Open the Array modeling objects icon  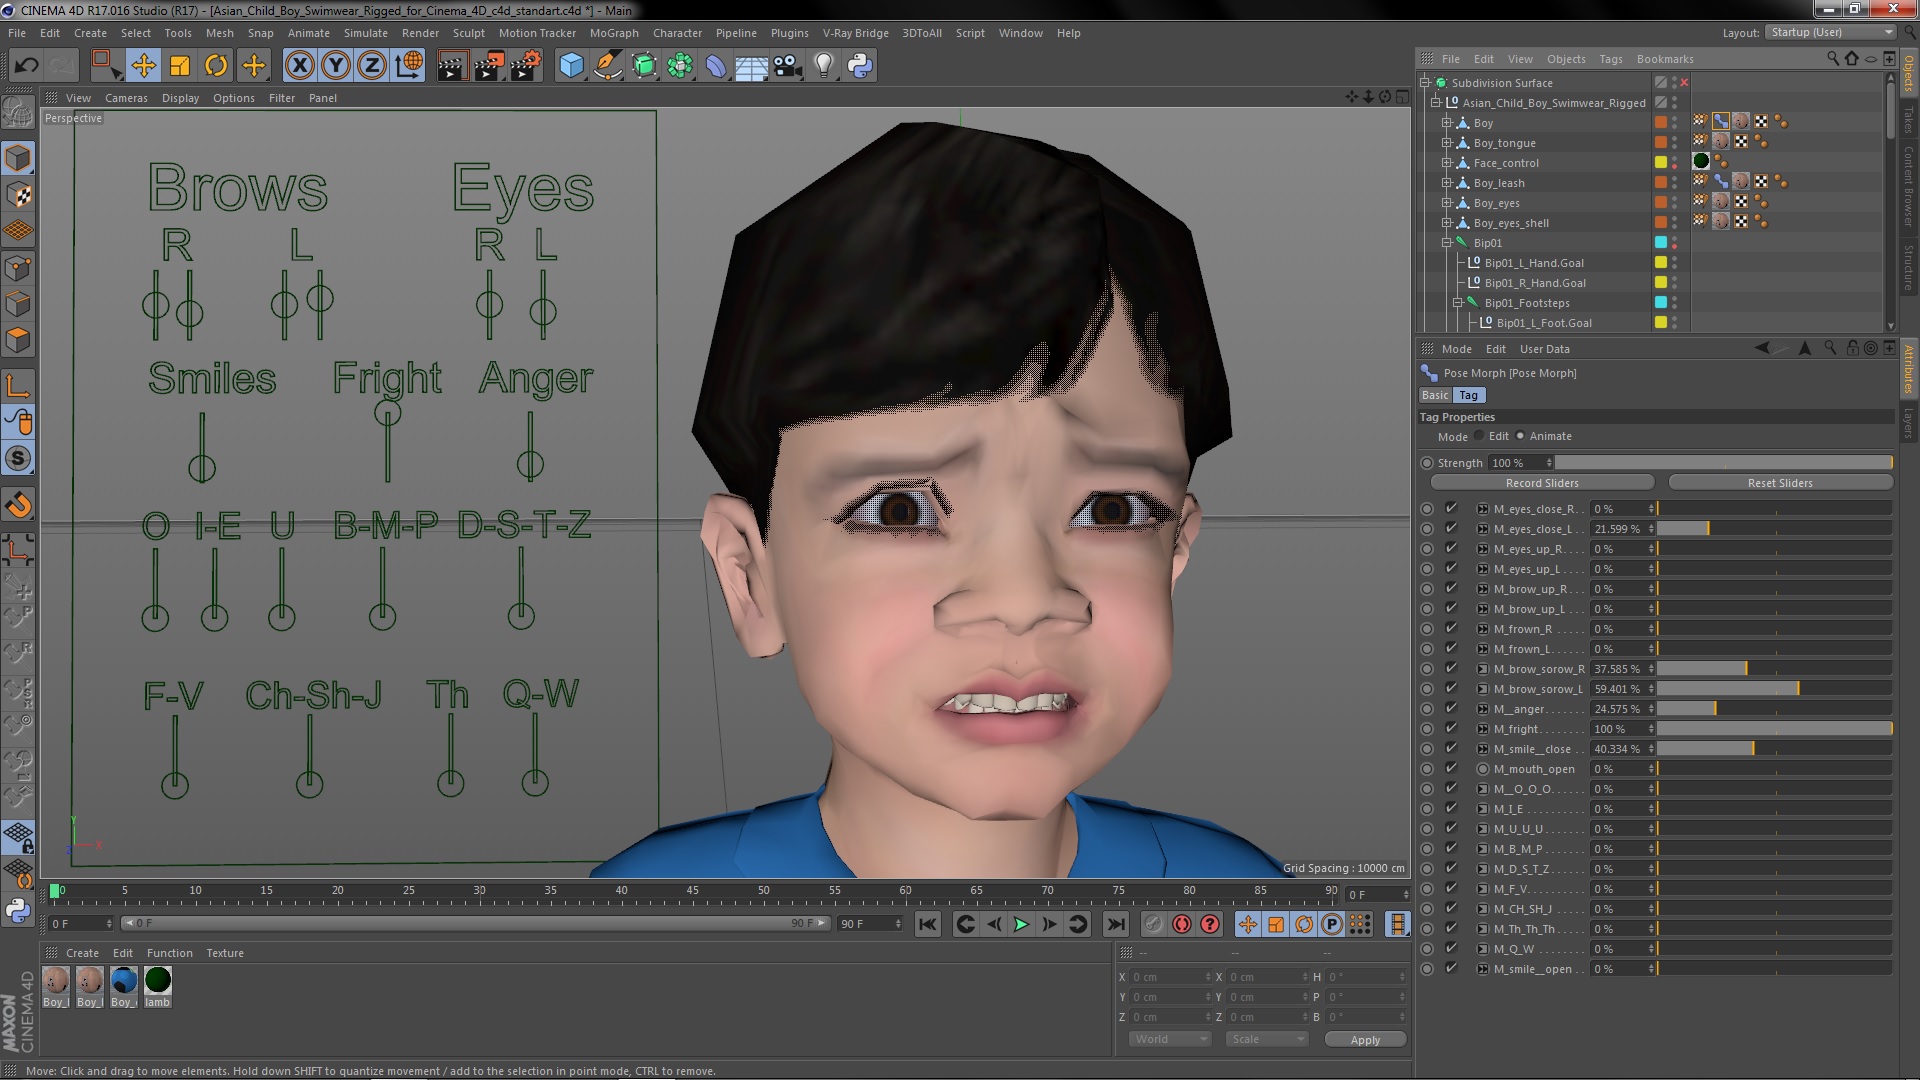(680, 66)
